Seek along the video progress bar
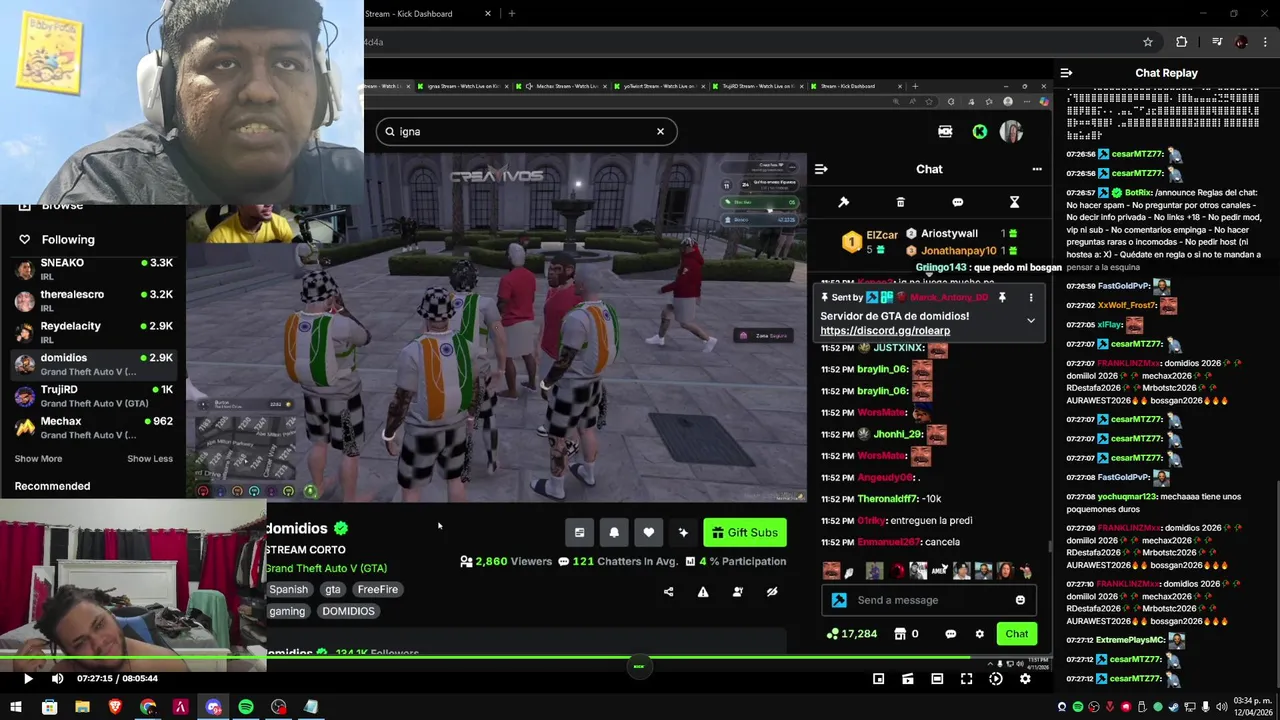The width and height of the screenshot is (1280, 720). pos(526,657)
